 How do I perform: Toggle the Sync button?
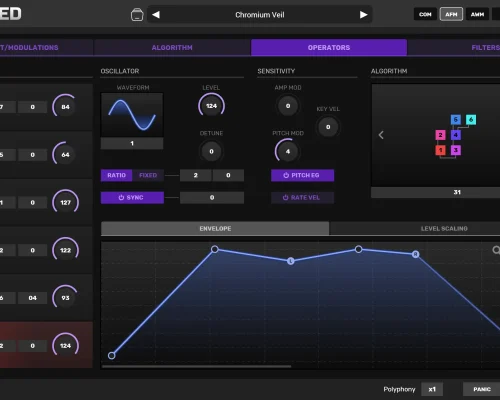coord(132,198)
